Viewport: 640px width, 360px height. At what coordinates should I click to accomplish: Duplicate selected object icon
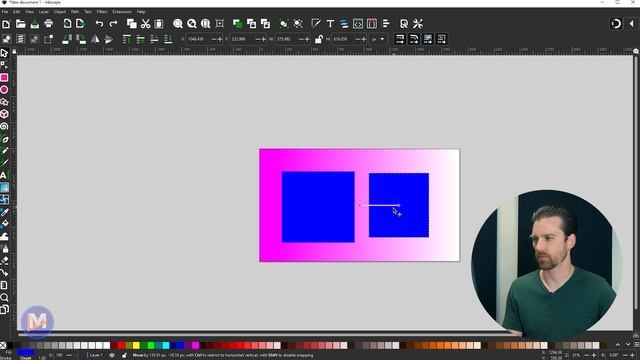238,24
